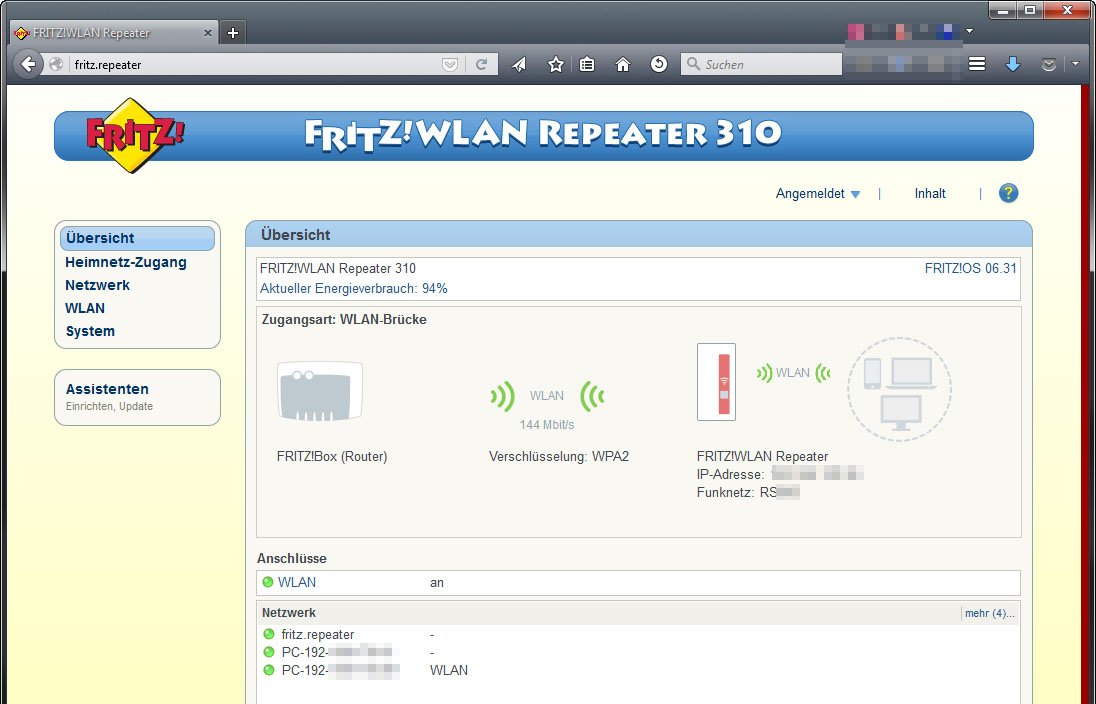Open the downloads arrow icon in toolbar
Screen dimensions: 1096x704
(x=1012, y=64)
